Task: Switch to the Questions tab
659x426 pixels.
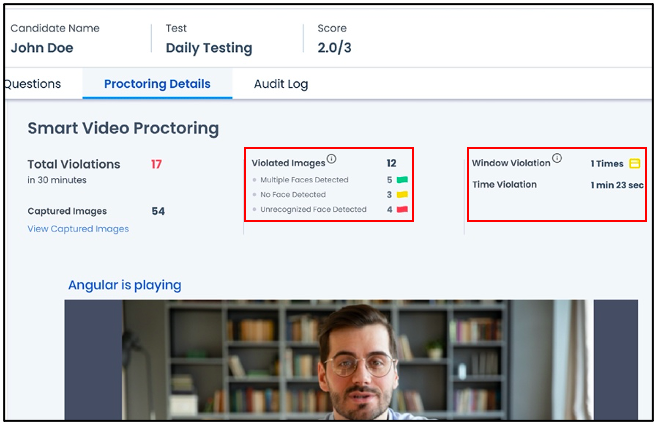Action: pyautogui.click(x=32, y=84)
